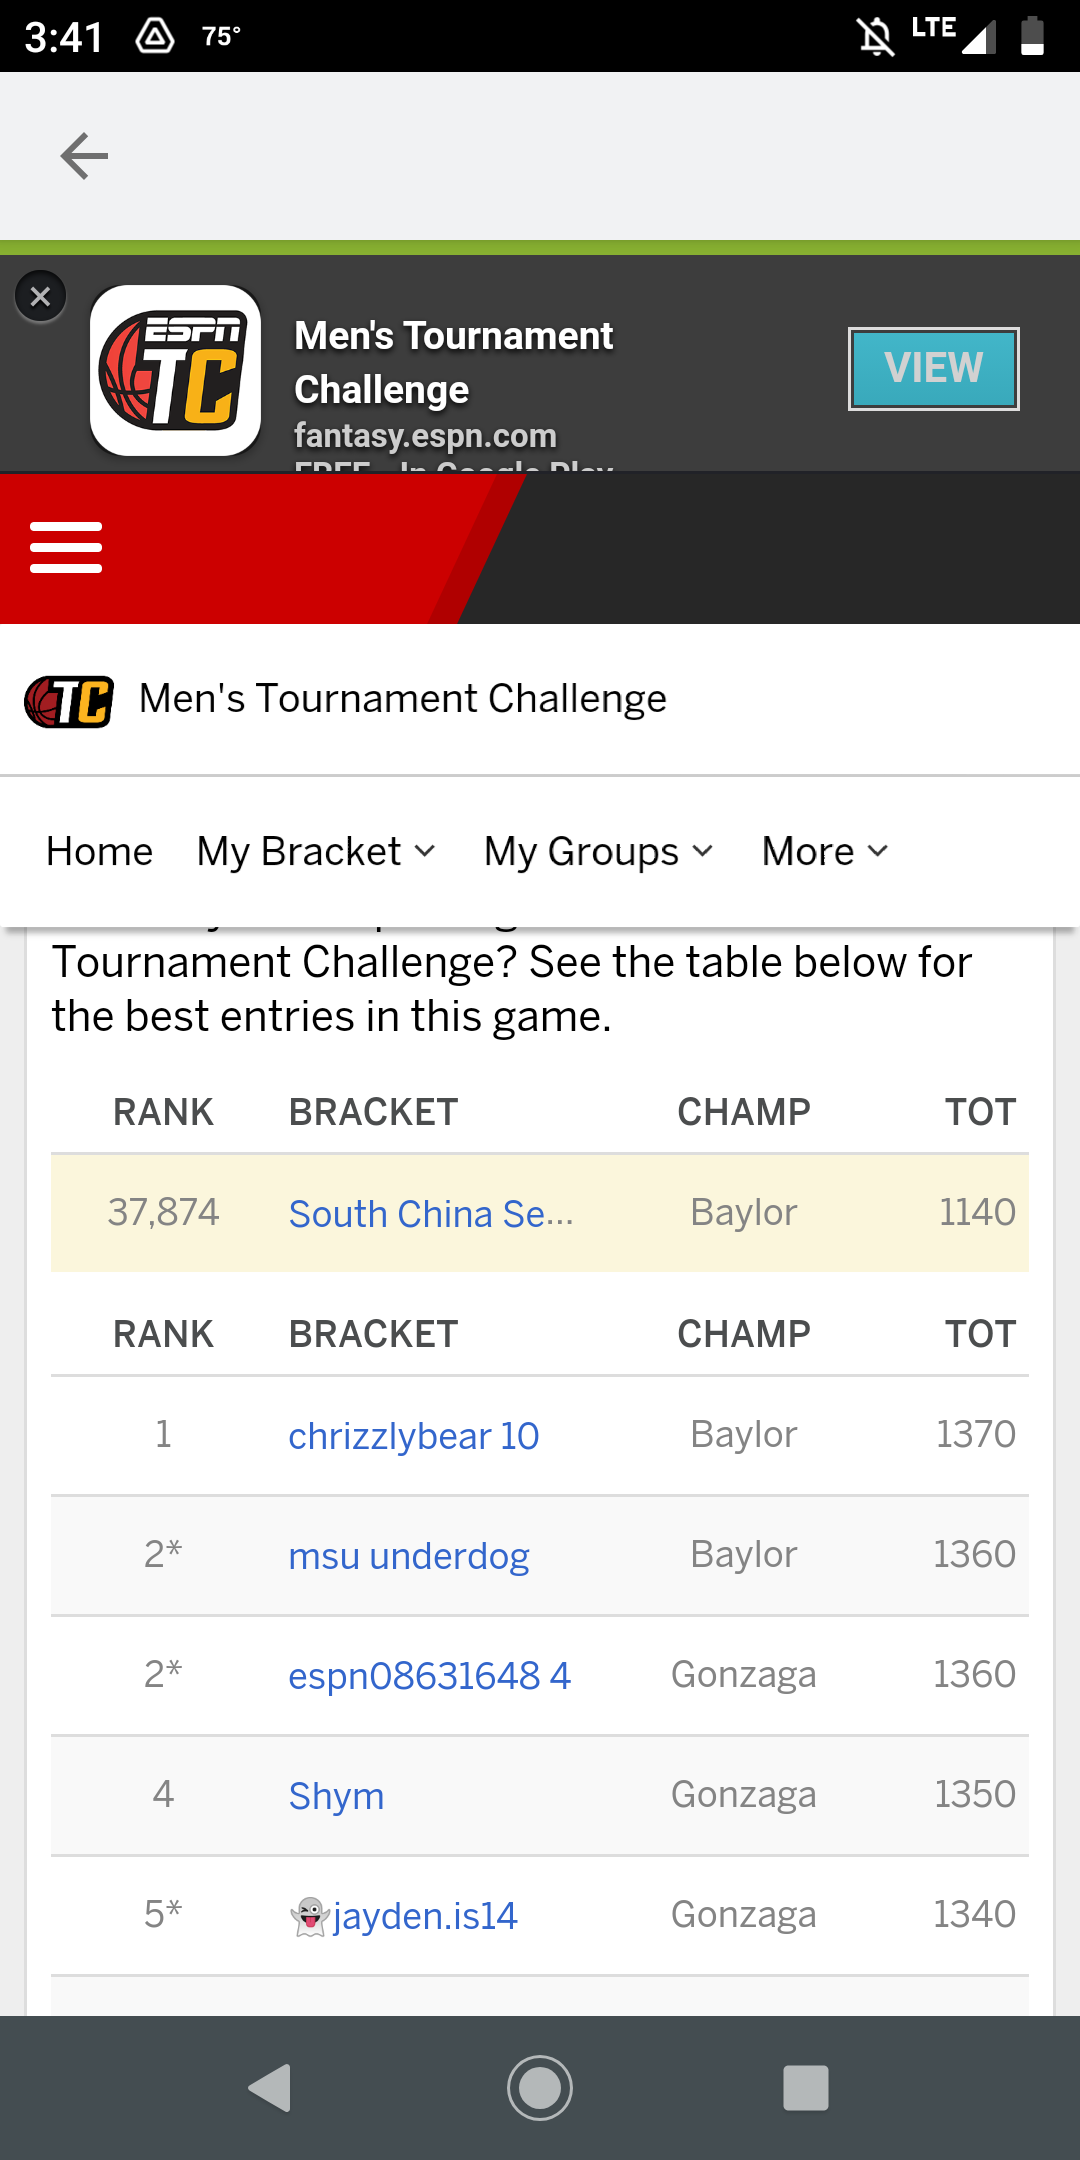1080x2160 pixels.
Task: Go to Home tab
Action: point(100,852)
